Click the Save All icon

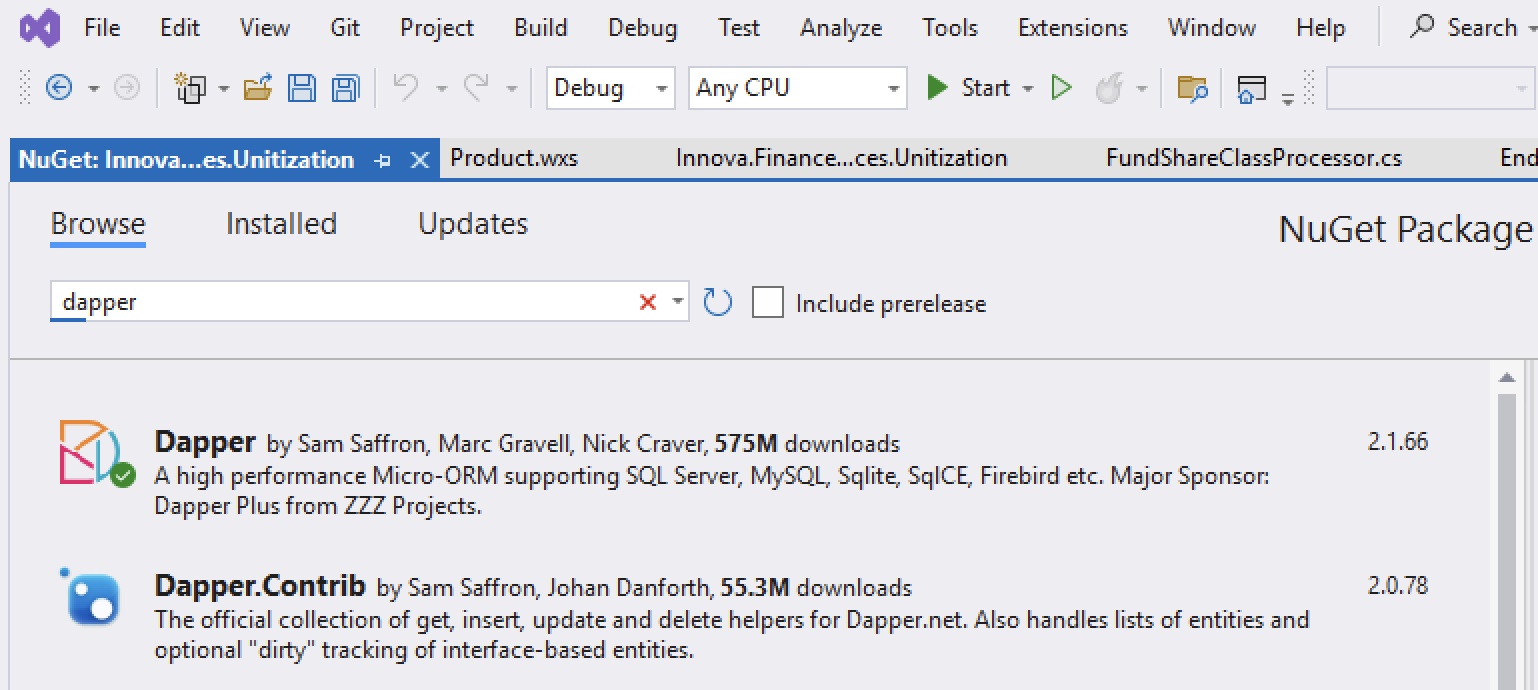(345, 89)
